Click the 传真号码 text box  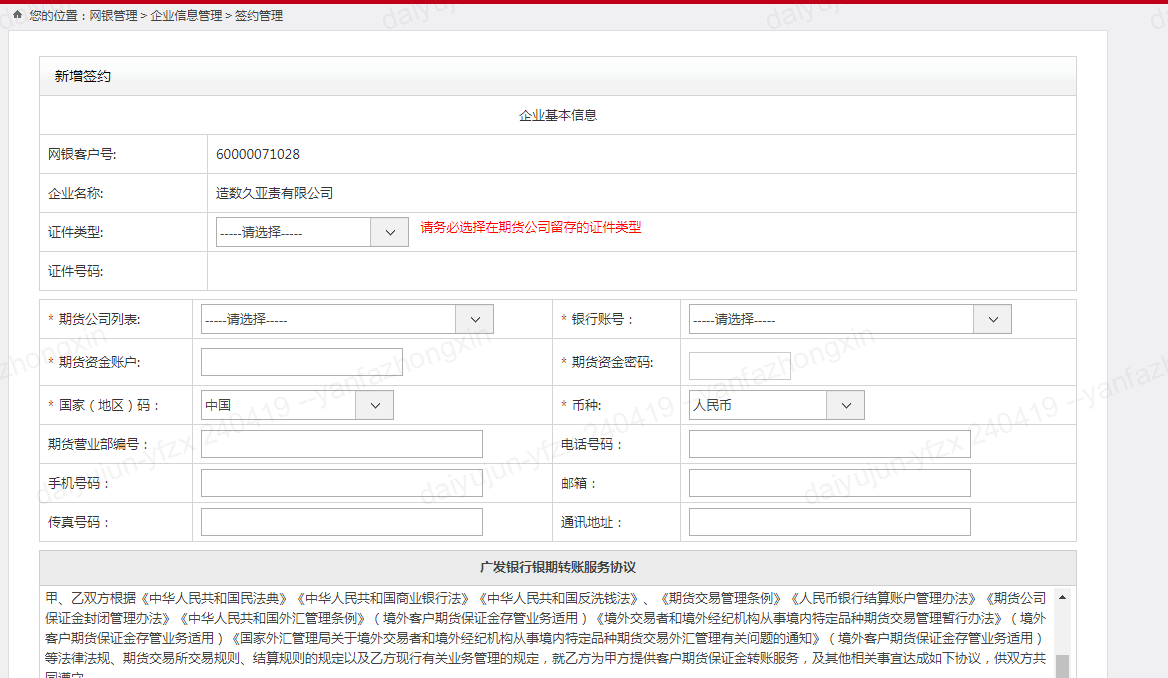click(341, 522)
